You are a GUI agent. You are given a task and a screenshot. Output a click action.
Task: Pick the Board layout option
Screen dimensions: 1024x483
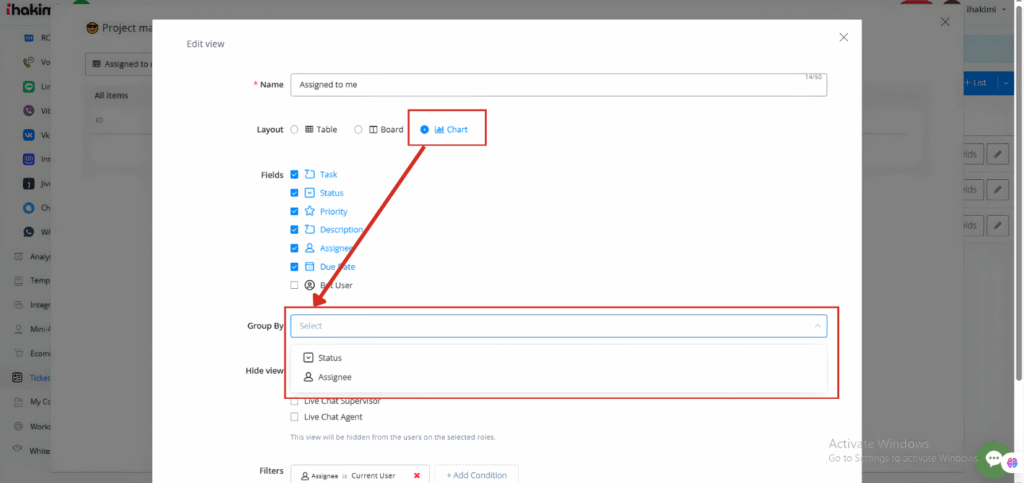pos(358,130)
